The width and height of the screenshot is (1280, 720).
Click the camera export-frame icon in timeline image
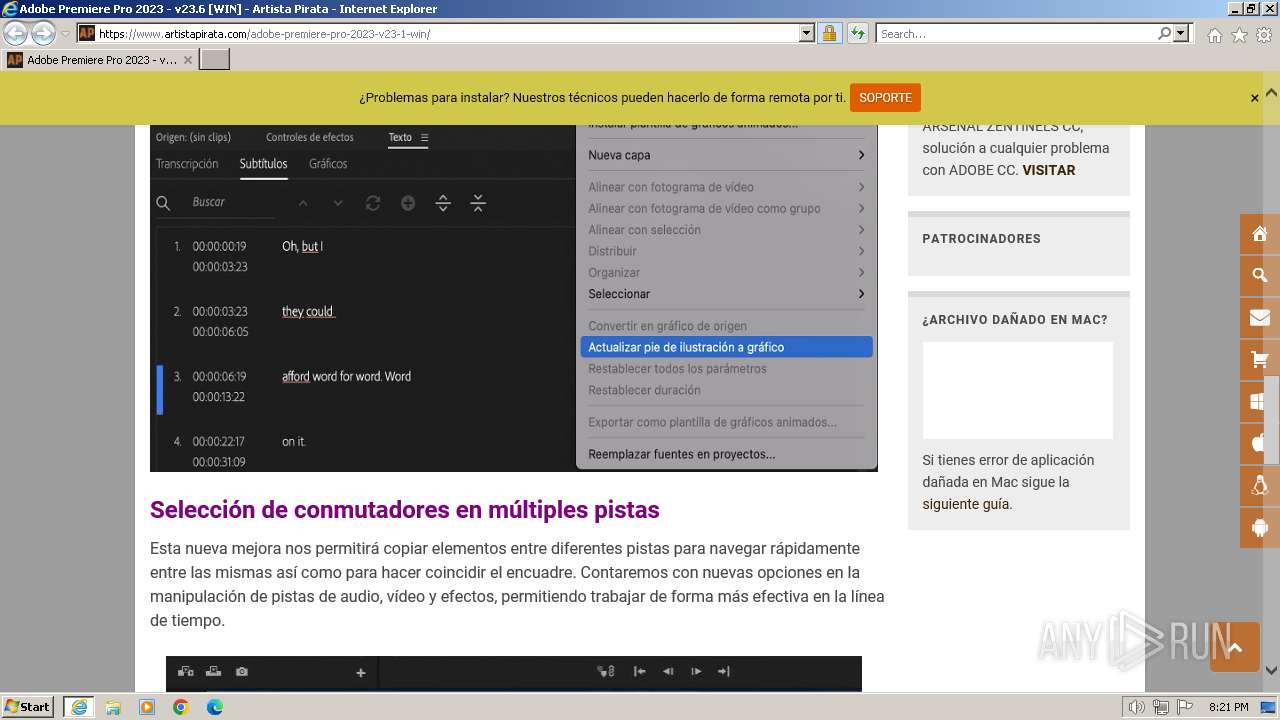pyautogui.click(x=242, y=672)
